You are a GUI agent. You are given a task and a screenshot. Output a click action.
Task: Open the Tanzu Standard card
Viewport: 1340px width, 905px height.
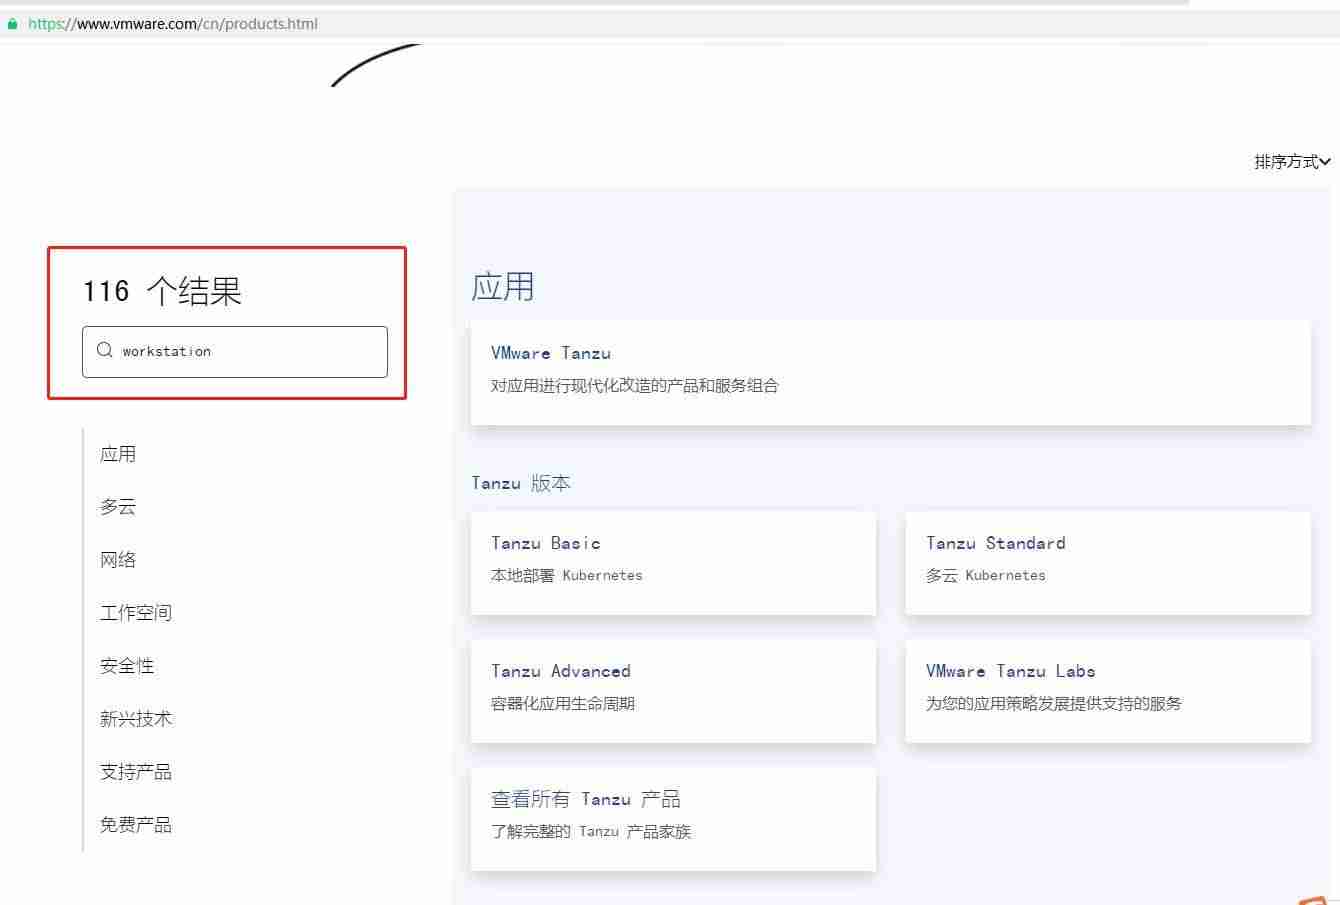pyautogui.click(x=1108, y=563)
